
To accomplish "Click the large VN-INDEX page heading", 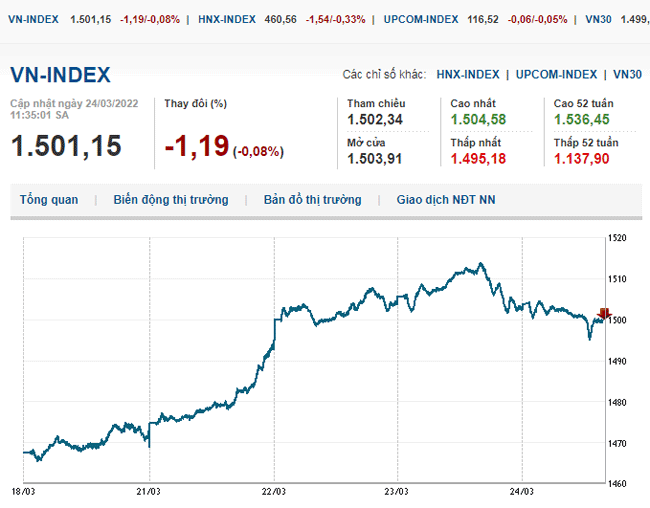I will click(60, 76).
